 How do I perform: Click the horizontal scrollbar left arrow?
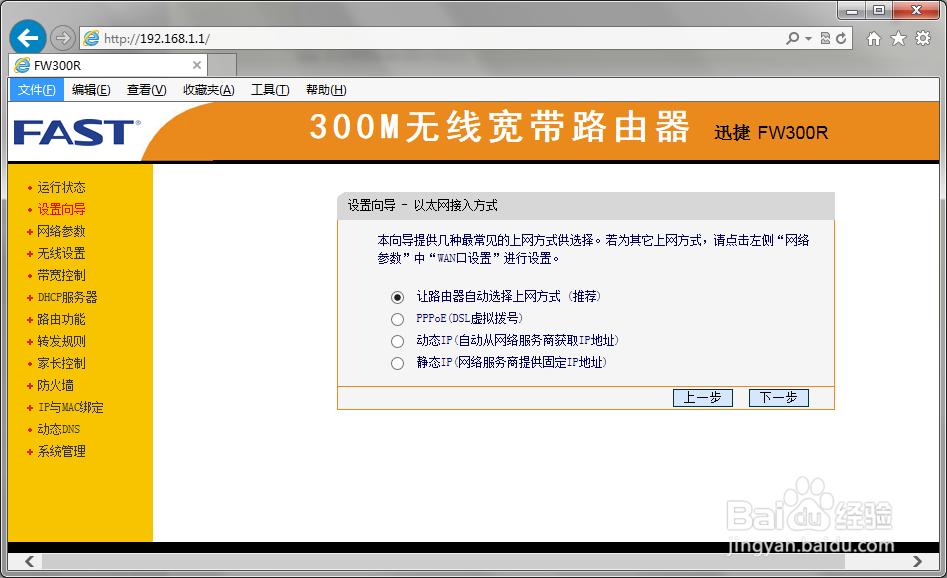29,561
